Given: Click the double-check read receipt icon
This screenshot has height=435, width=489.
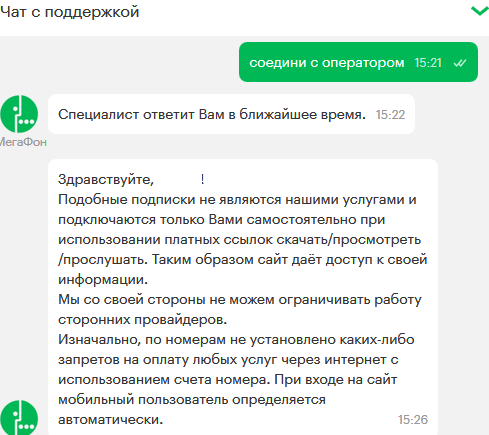Looking at the screenshot, I should point(460,63).
